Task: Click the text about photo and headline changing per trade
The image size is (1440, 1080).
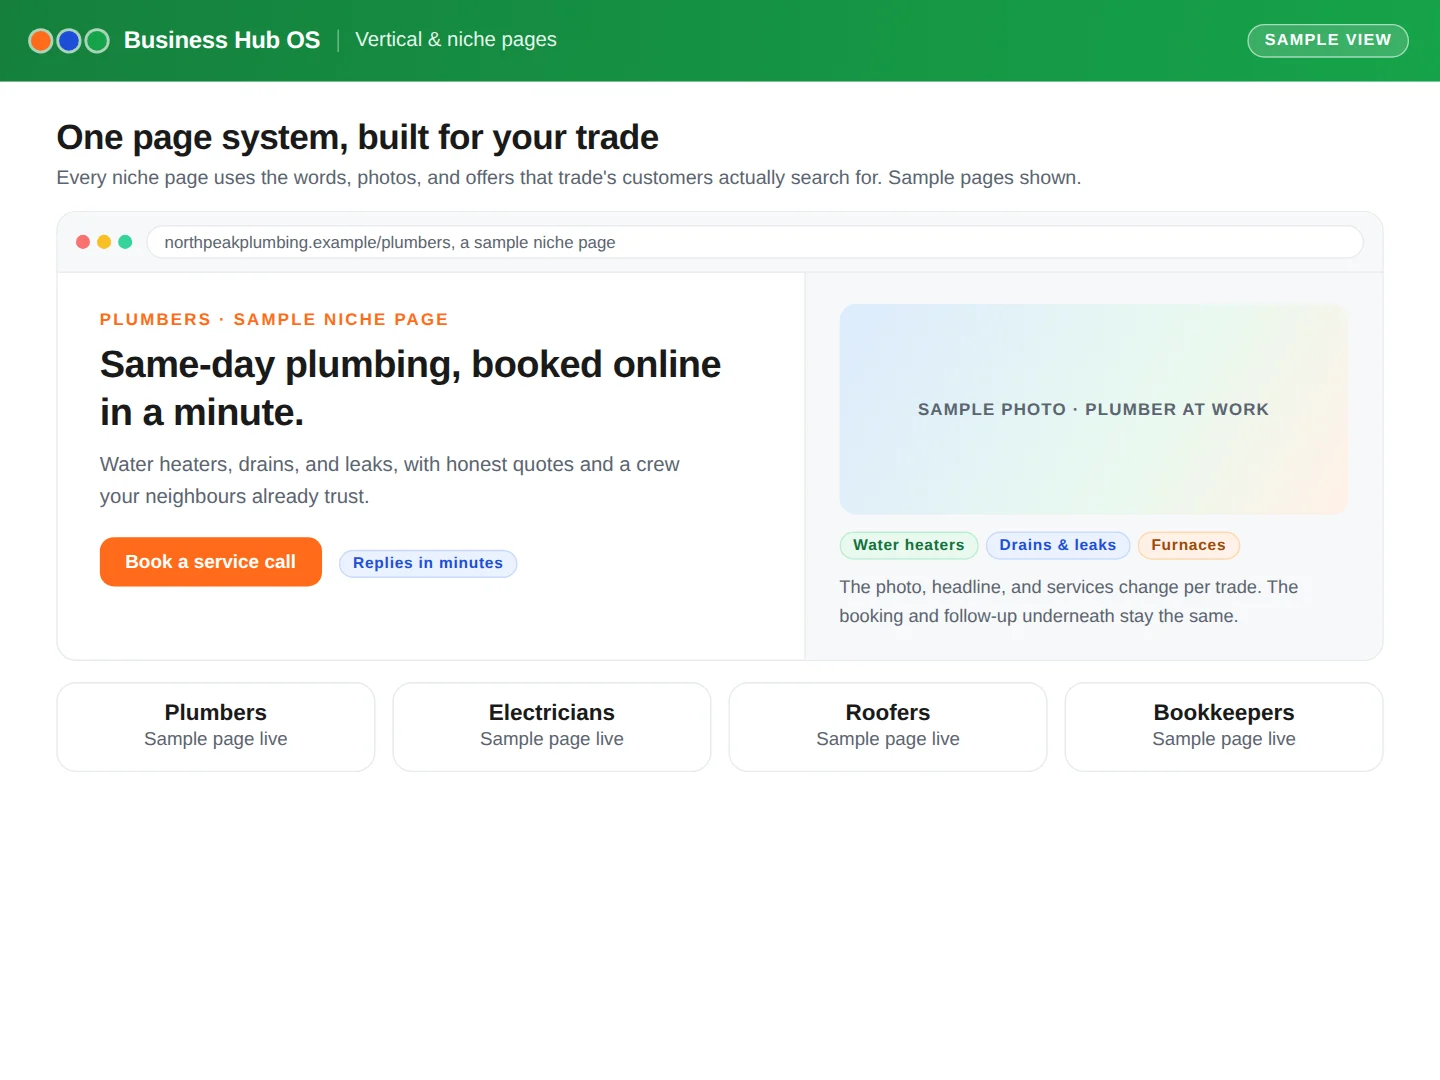Action: click(x=1069, y=601)
